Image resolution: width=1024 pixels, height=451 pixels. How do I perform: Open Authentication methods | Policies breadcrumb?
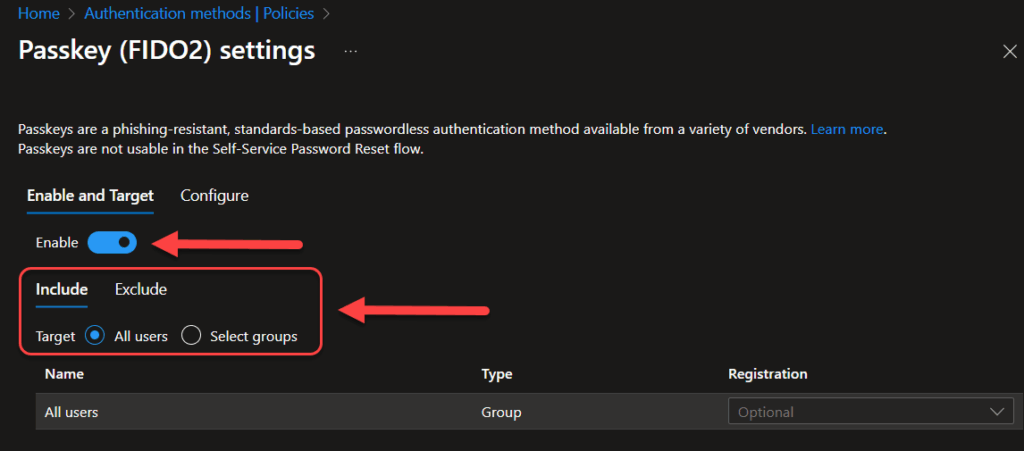199,13
